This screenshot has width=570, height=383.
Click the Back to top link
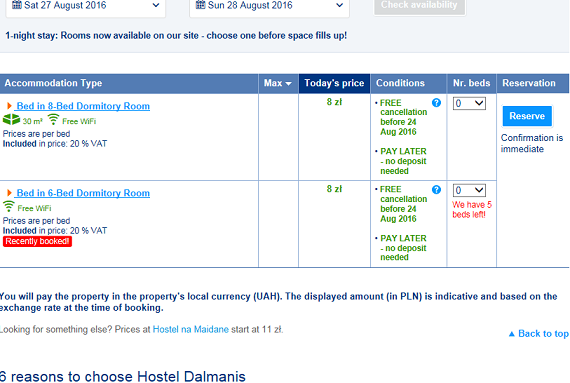tap(539, 334)
